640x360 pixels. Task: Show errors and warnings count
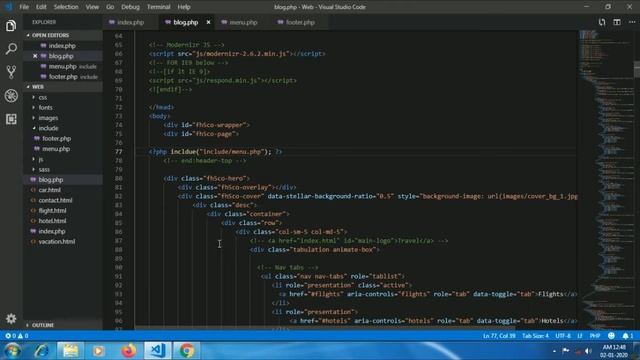[16, 336]
